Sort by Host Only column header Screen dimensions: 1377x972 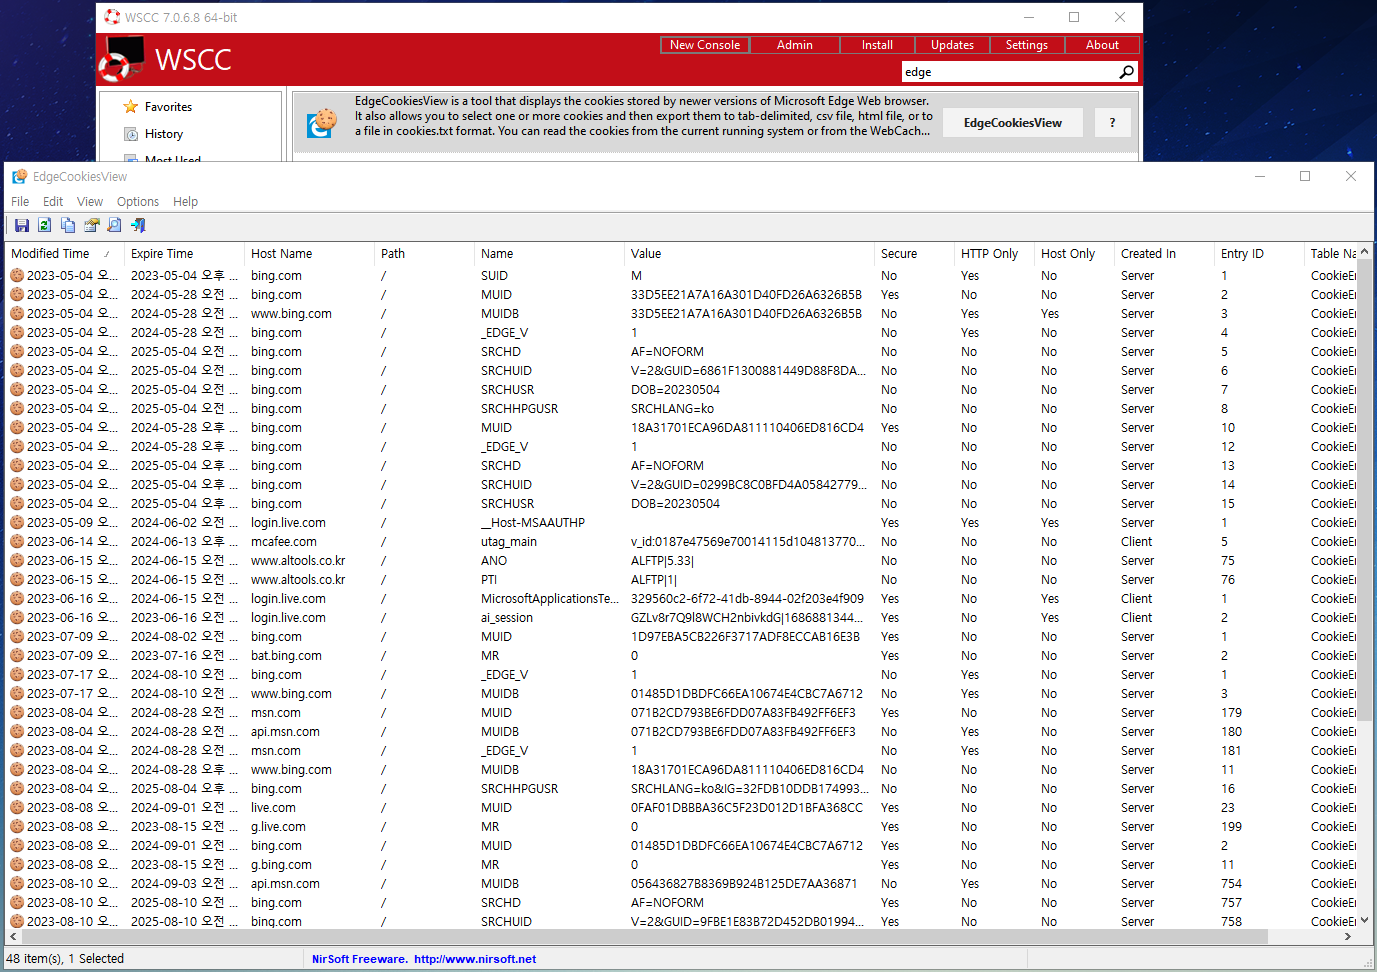[1074, 254]
